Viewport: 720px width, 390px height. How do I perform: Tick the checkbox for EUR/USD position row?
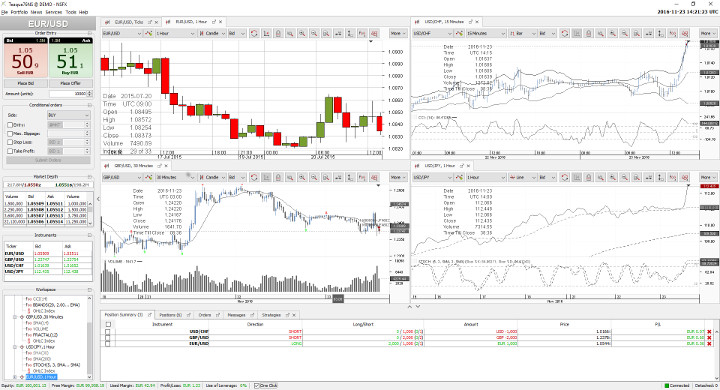pos(108,344)
